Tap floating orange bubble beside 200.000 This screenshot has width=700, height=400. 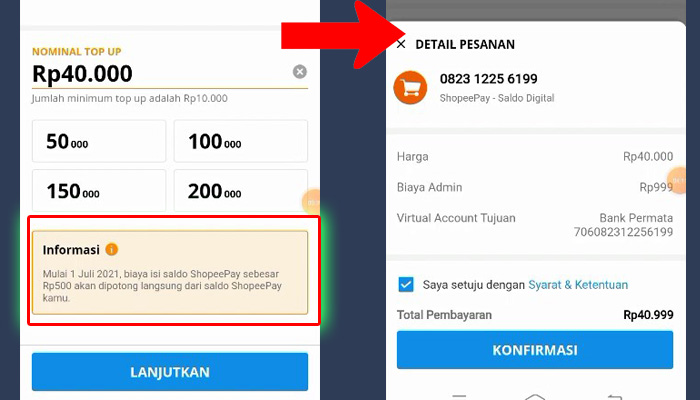[312, 202]
